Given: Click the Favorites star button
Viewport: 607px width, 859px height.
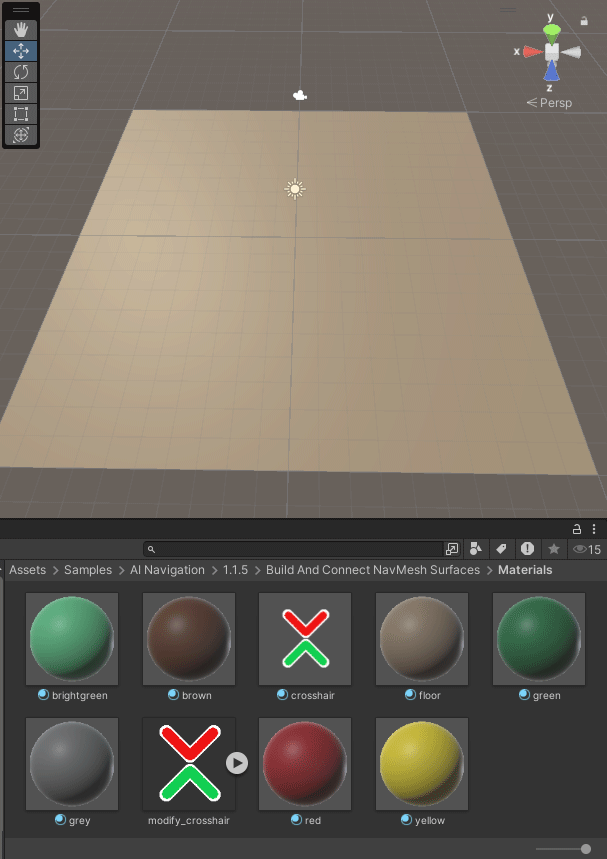Looking at the screenshot, I should [x=553, y=549].
